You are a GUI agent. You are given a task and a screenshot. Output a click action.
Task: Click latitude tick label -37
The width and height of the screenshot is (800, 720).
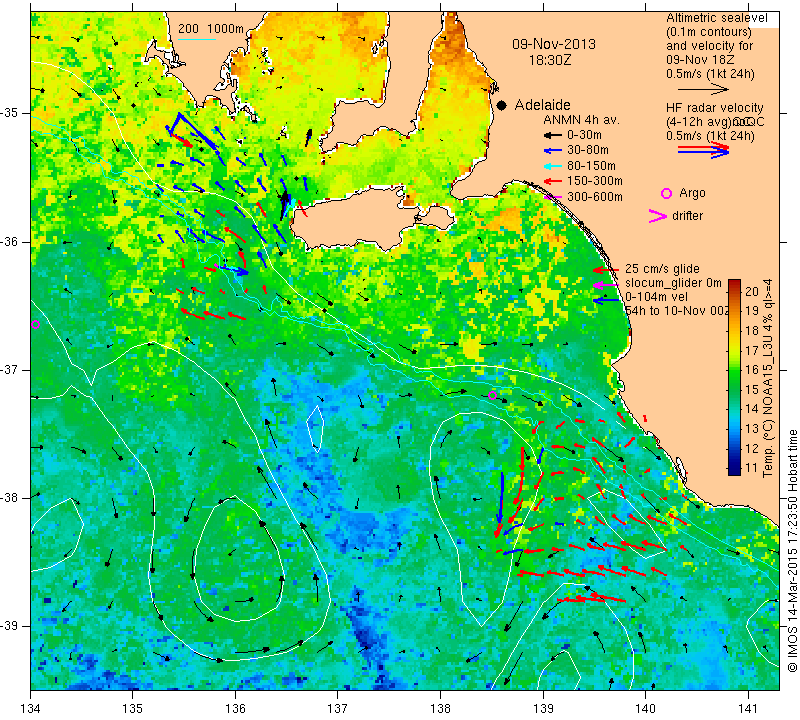coord(10,369)
